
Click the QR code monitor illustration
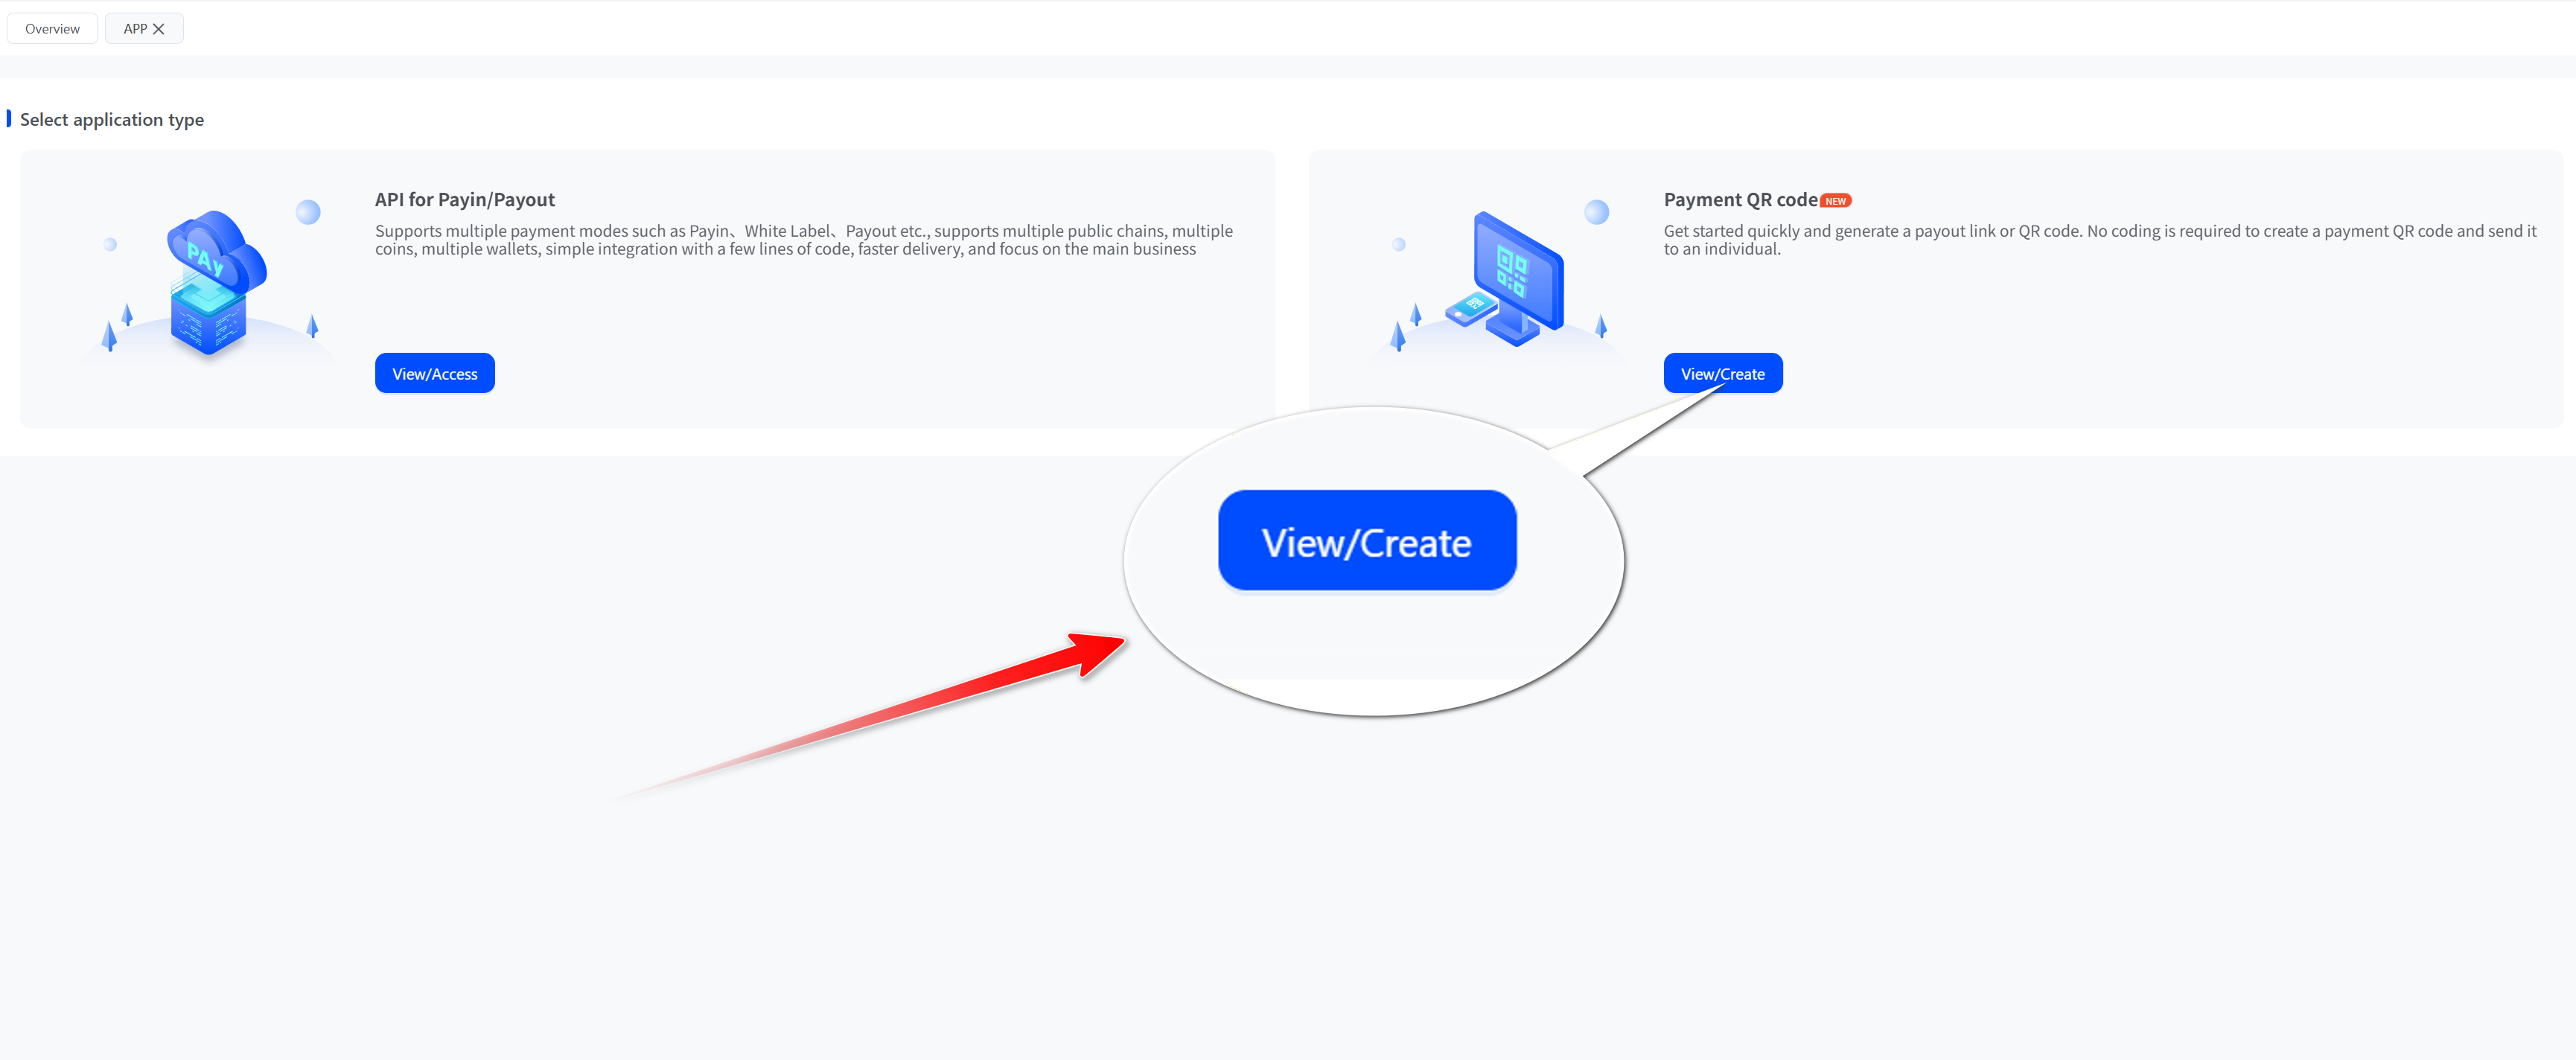pos(1517,271)
